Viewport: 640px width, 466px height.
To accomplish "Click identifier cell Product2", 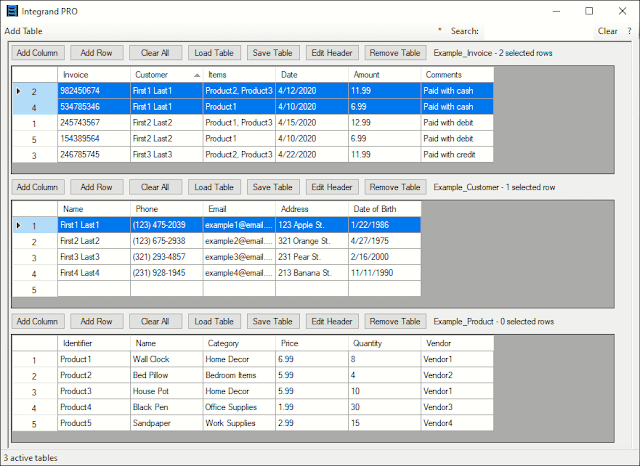I will (x=94, y=375).
